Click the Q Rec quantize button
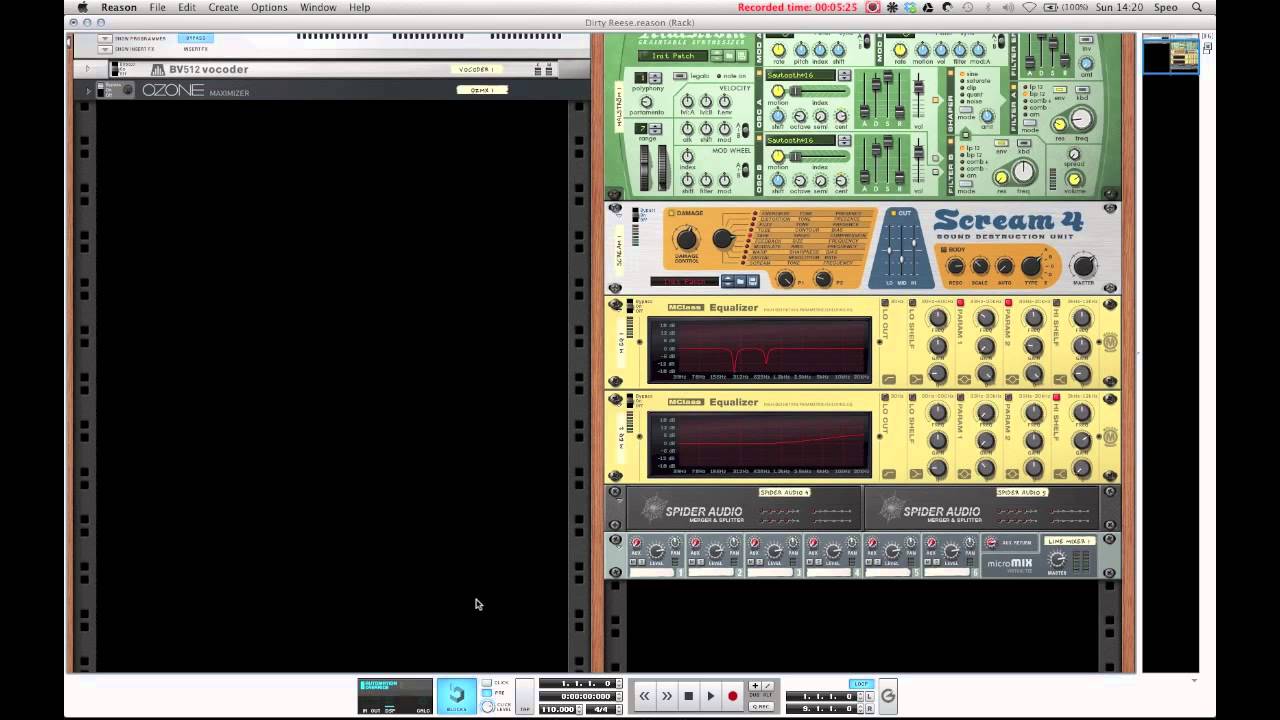This screenshot has width=1280, height=720. click(x=761, y=707)
